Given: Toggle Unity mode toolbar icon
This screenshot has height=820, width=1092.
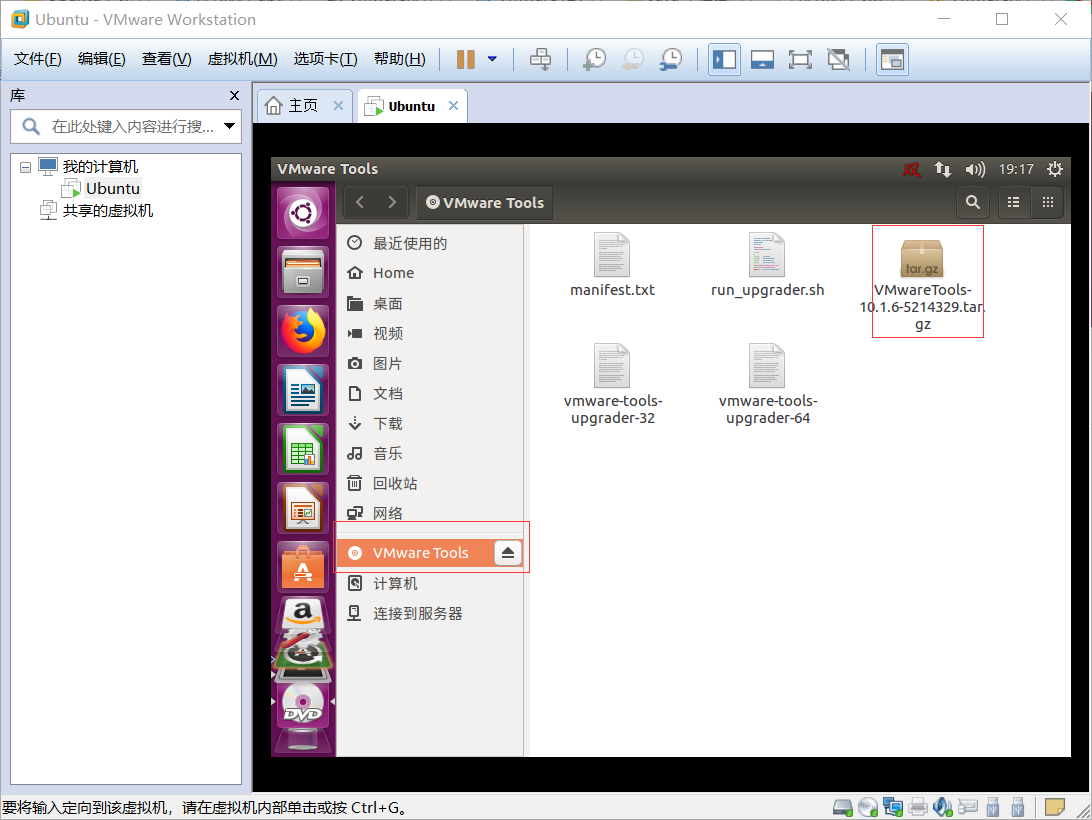Looking at the screenshot, I should (x=838, y=59).
